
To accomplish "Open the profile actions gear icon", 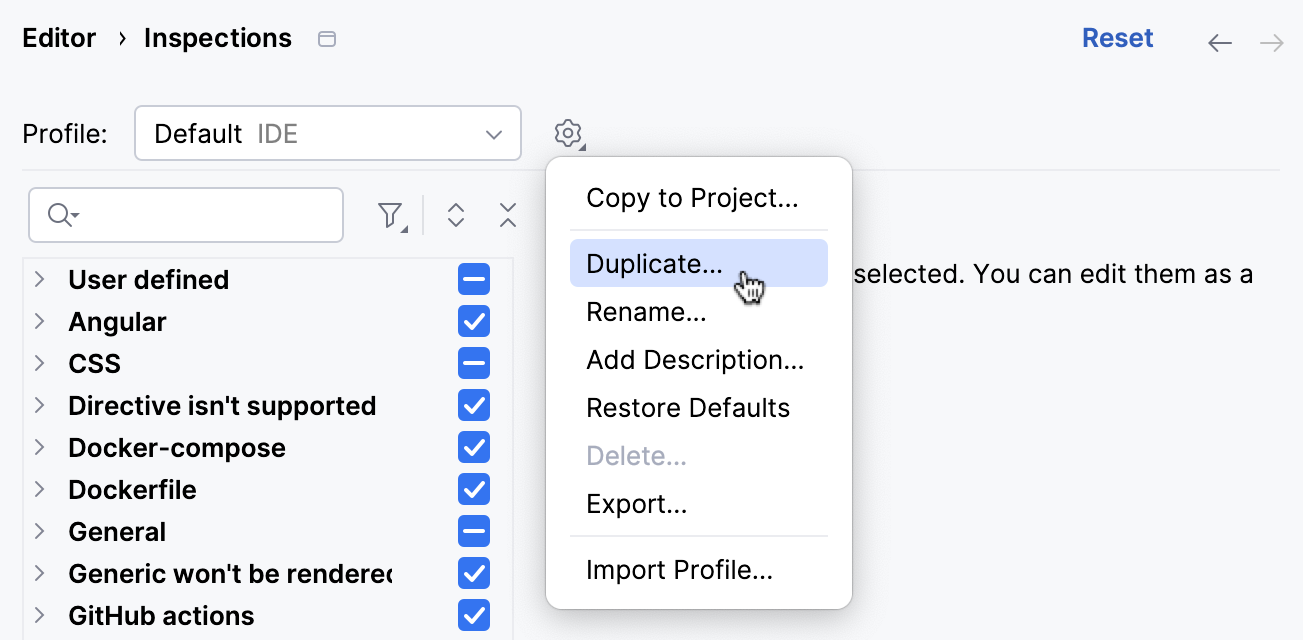I will tap(568, 133).
